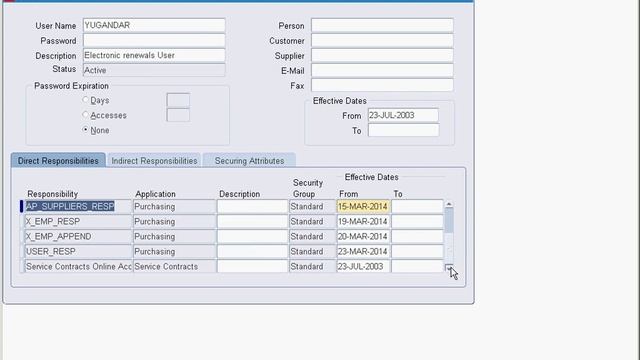
Task: Click To date cell in Service Contracts row
Action: (x=417, y=267)
